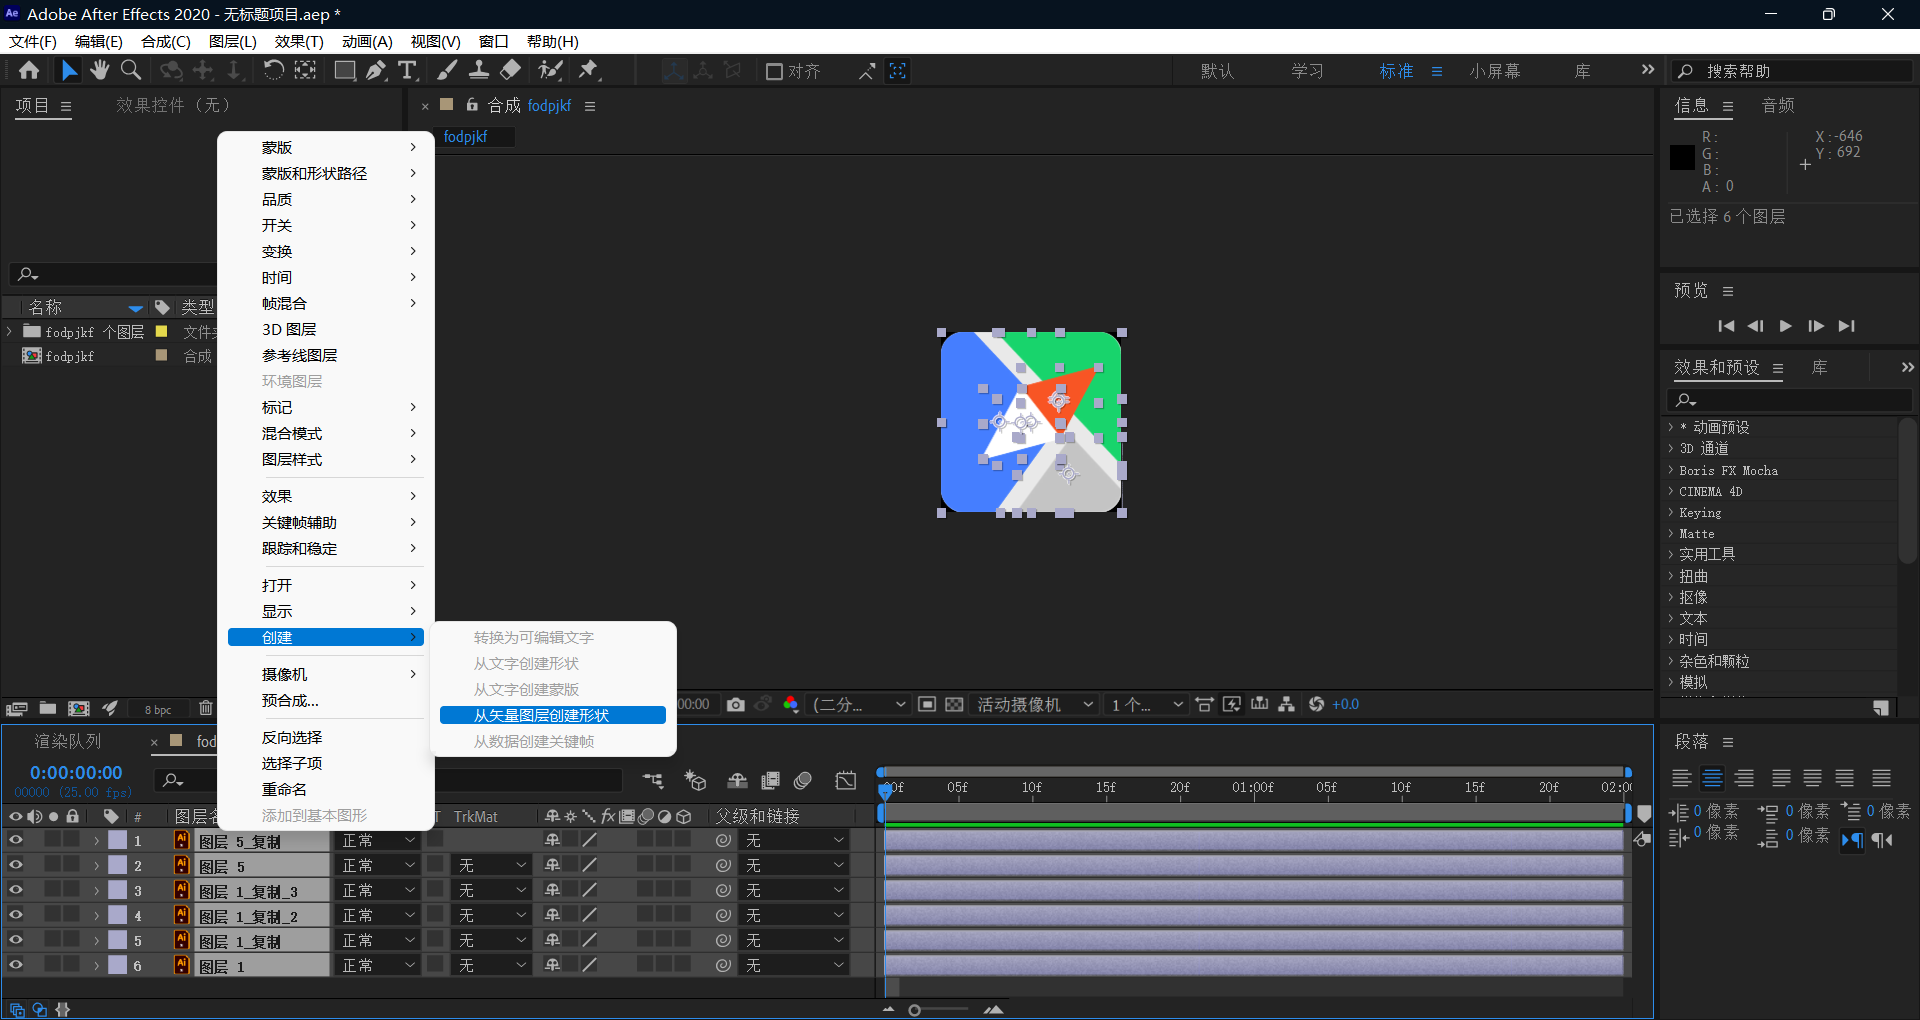Select the Type text tool
This screenshot has height=1020, width=1920.
pos(407,70)
